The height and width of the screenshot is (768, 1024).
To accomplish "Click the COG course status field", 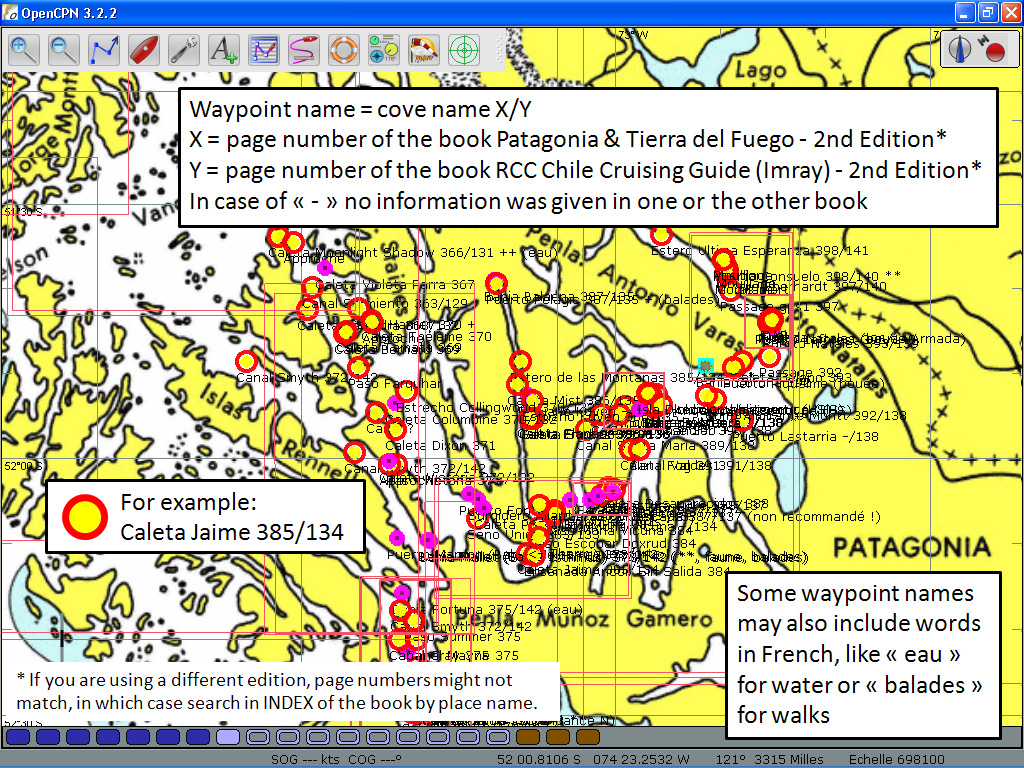I will (x=376, y=760).
